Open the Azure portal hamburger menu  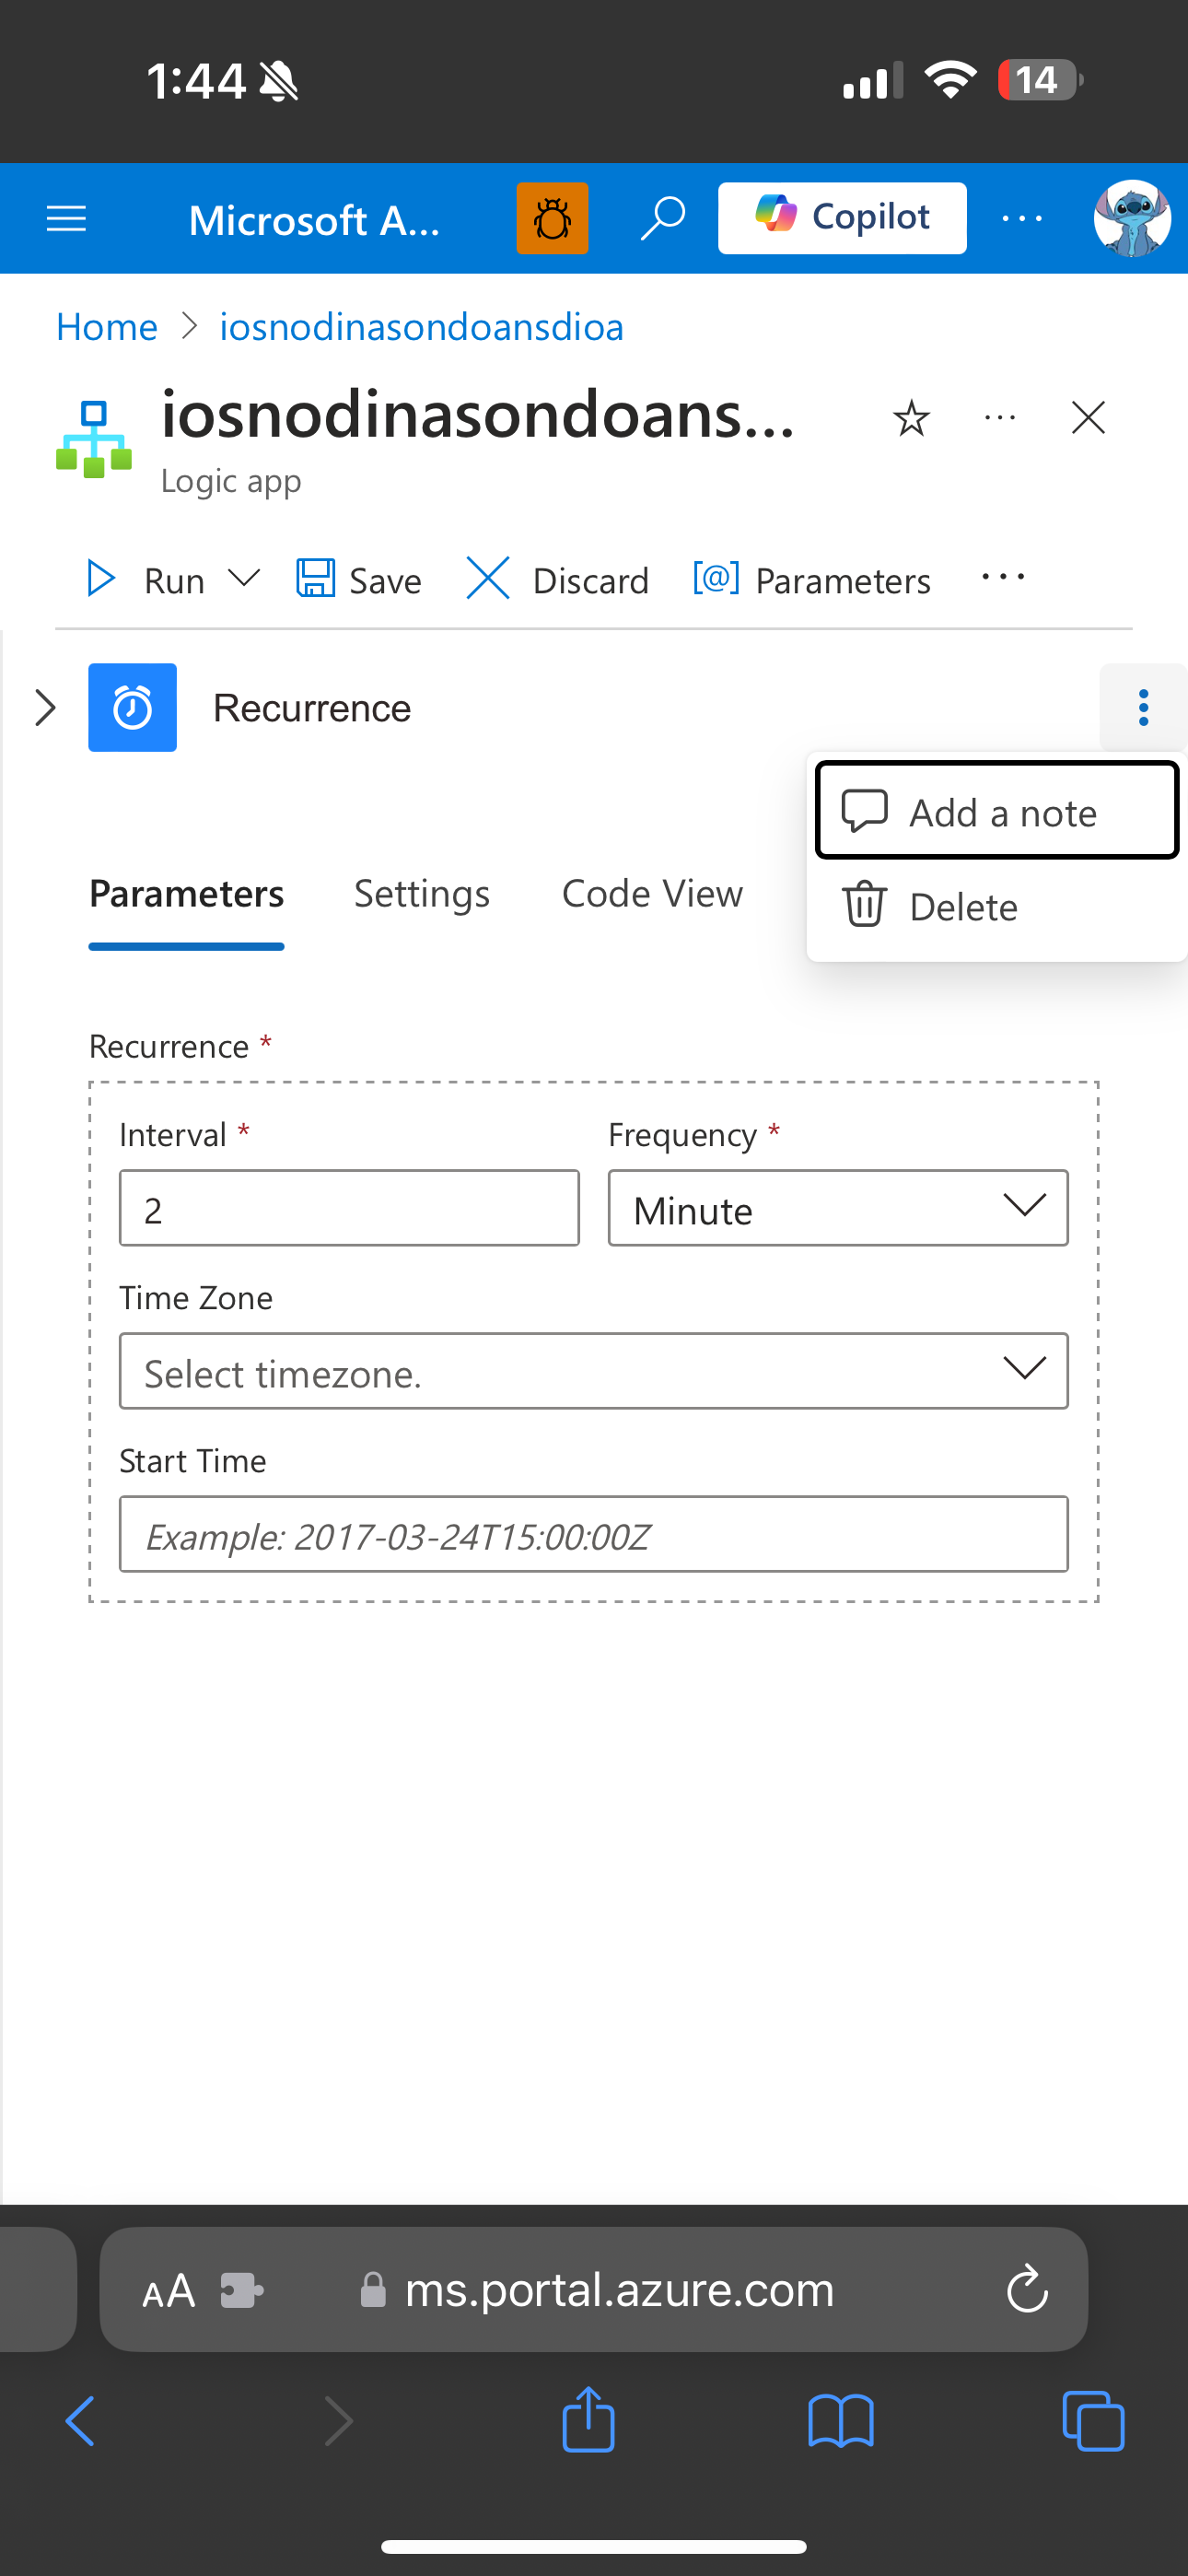(x=67, y=218)
